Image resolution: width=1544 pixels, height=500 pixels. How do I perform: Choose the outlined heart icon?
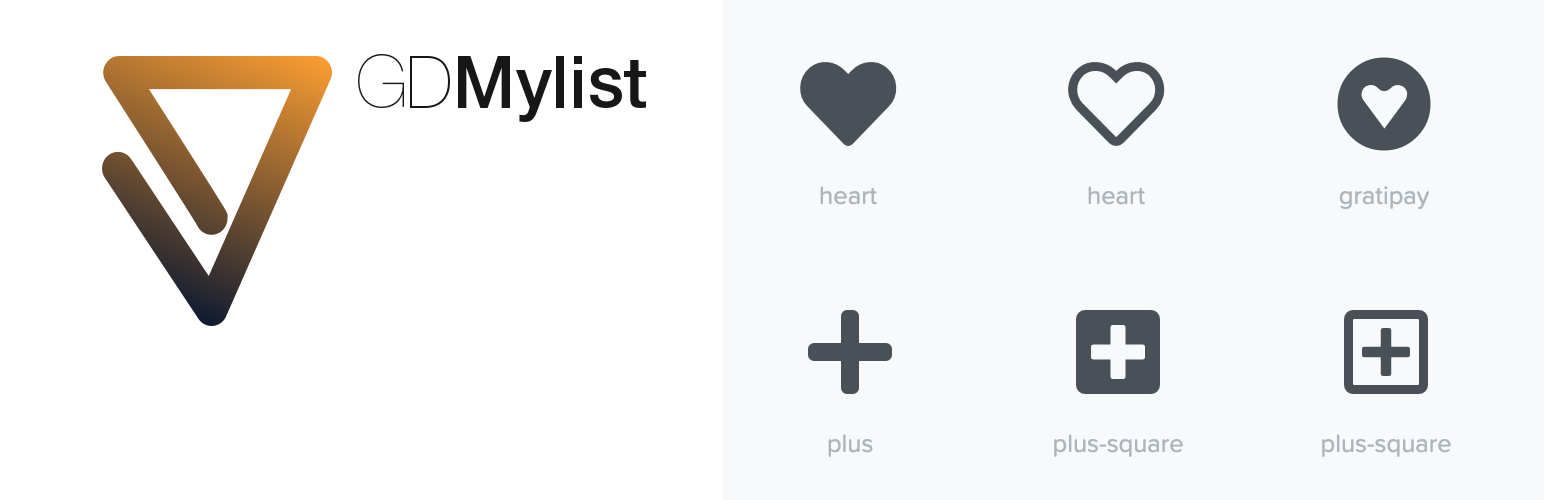[1116, 104]
